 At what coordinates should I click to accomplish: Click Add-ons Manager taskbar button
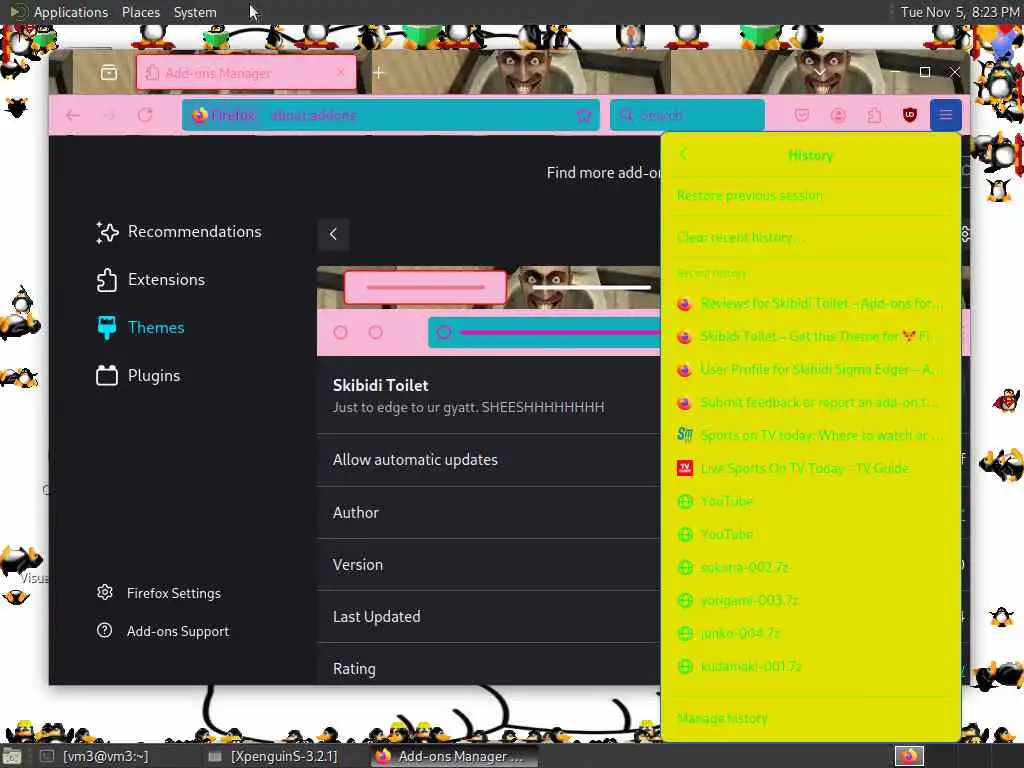click(x=454, y=756)
